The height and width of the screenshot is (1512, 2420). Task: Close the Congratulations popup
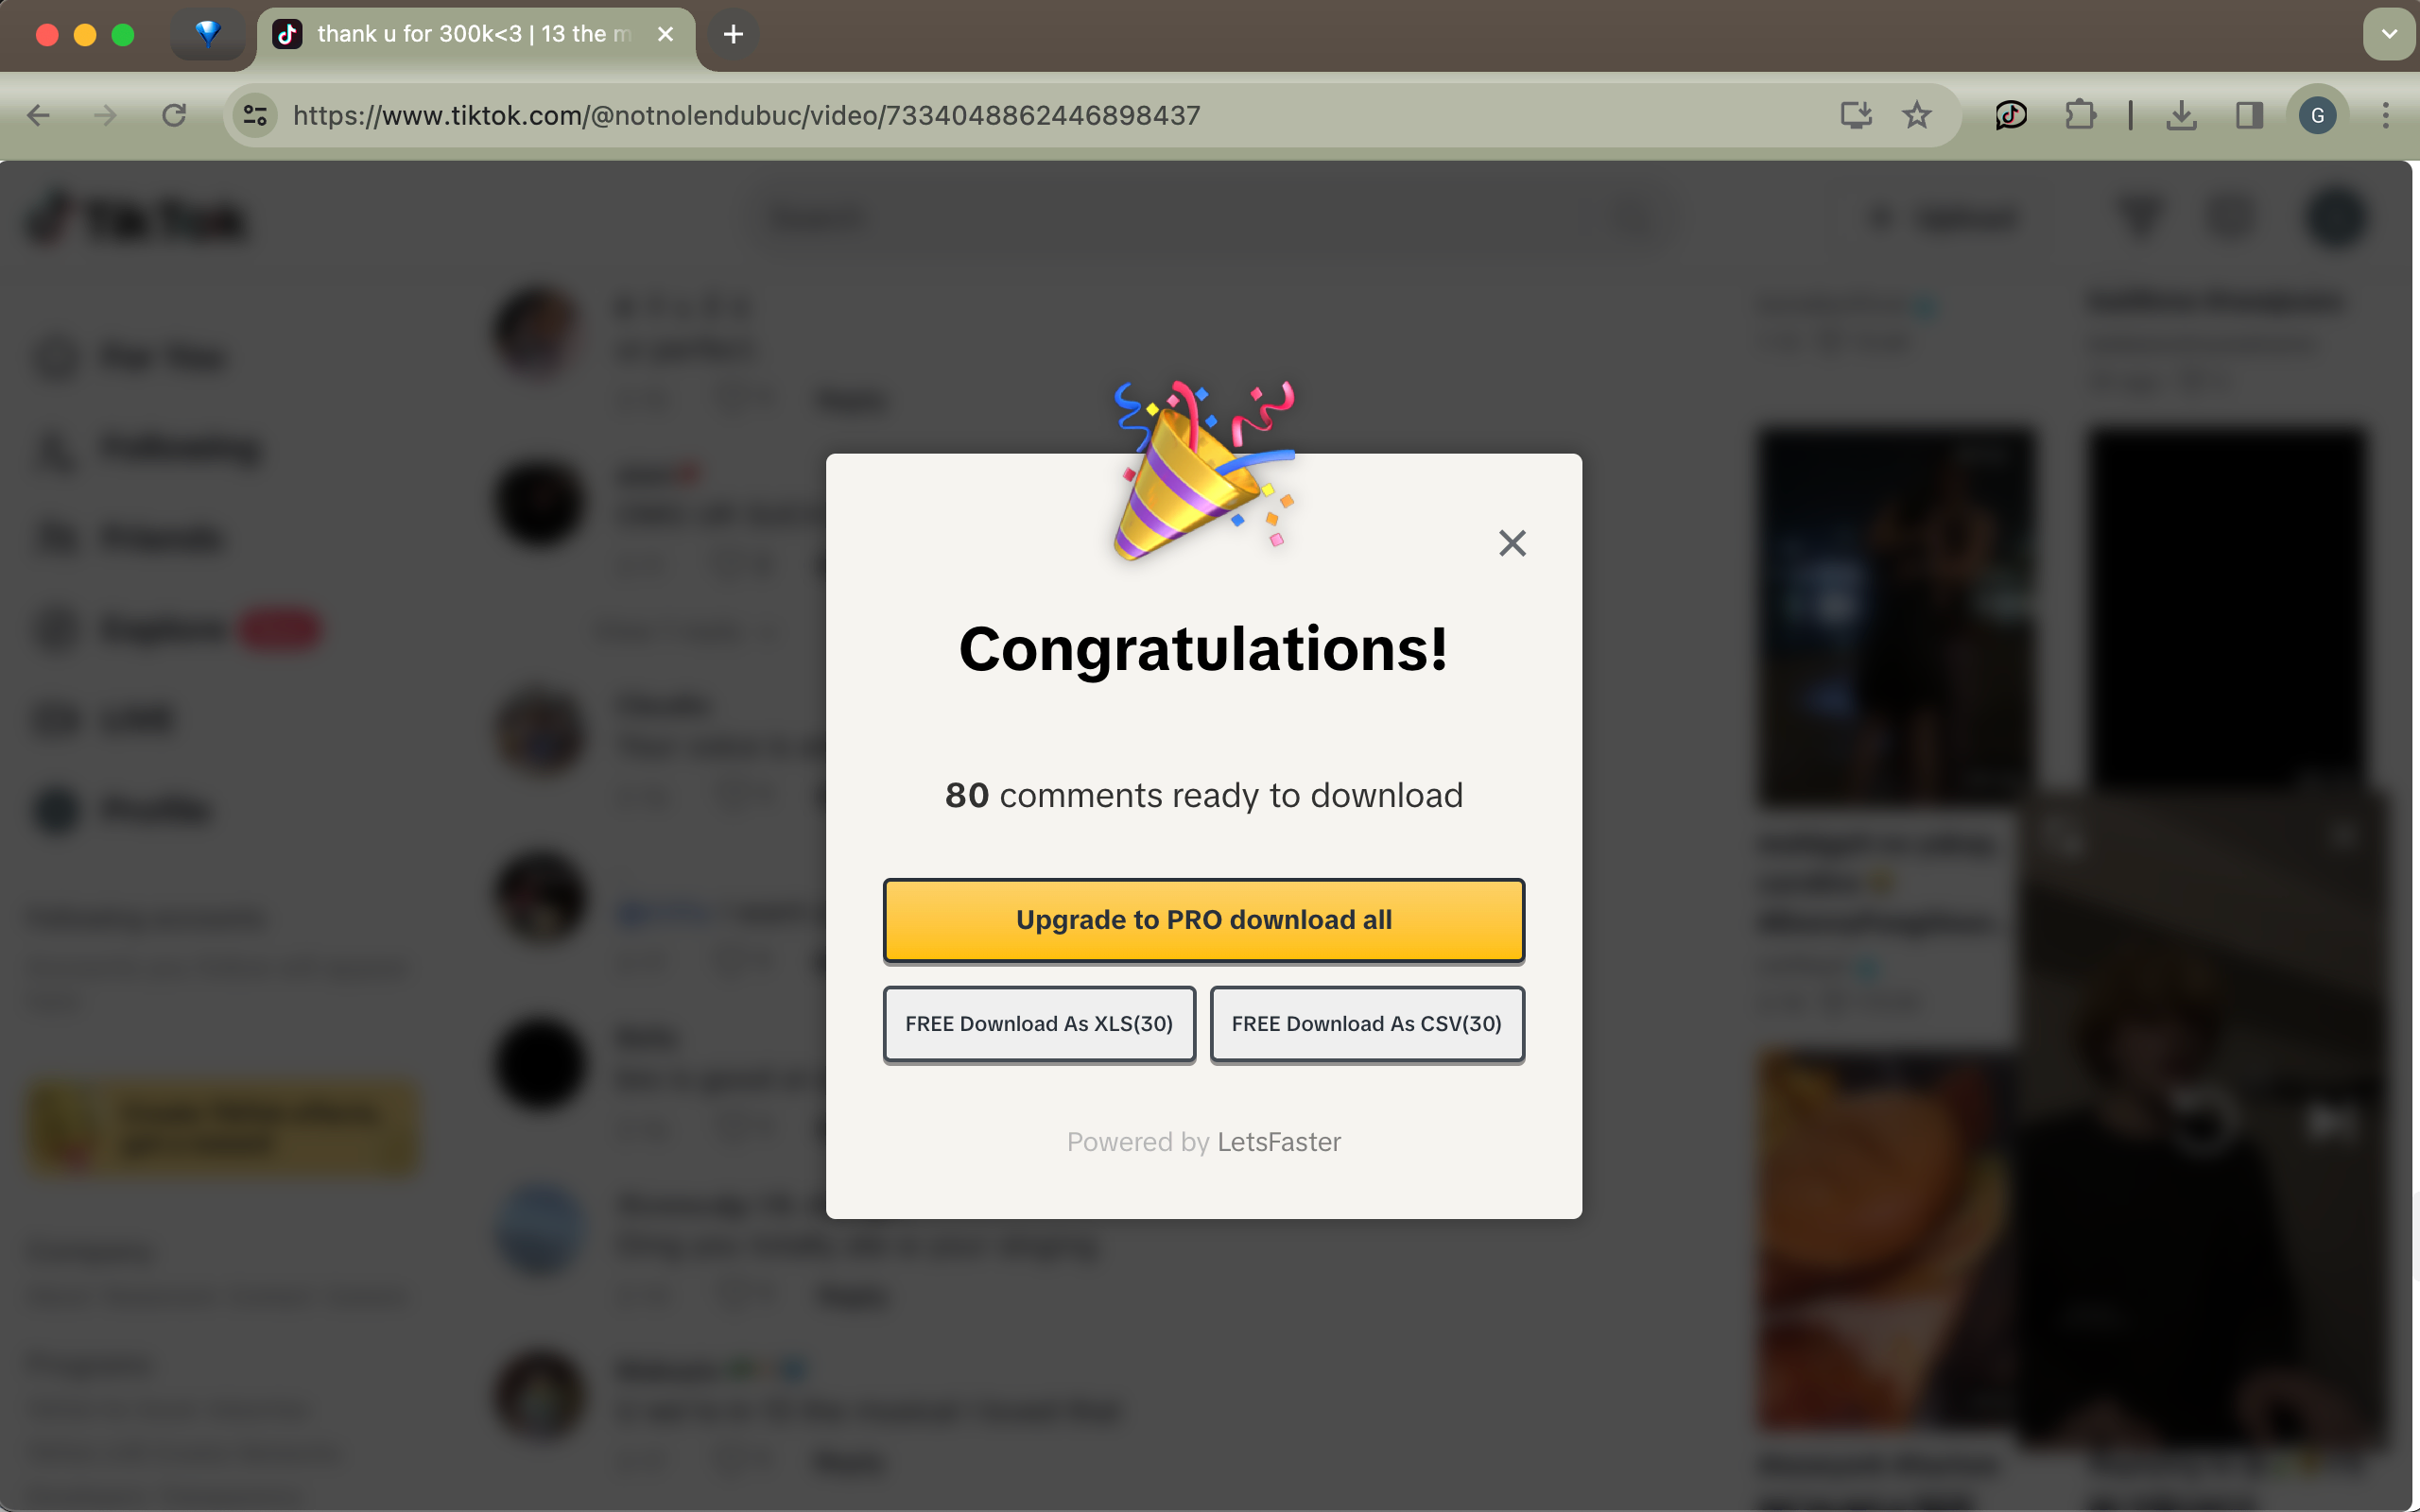click(1512, 543)
